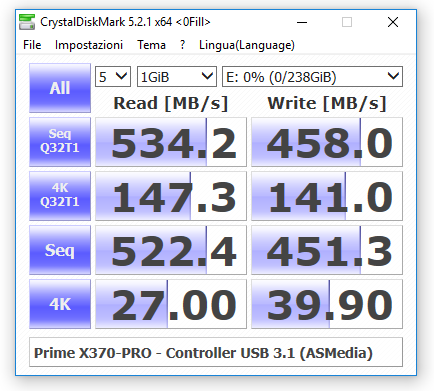Open the test size dropdown showing 1GiB
The image size is (434, 391).
tap(177, 77)
